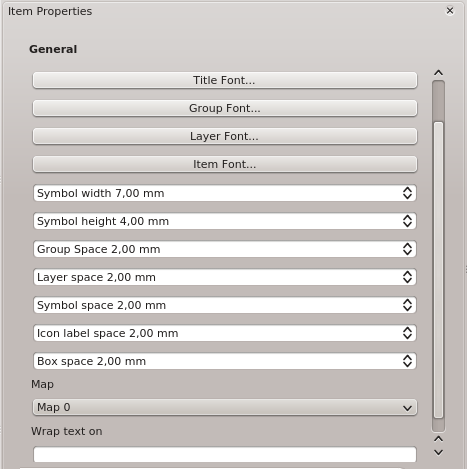Adjust Icon label space spinner

click(407, 333)
